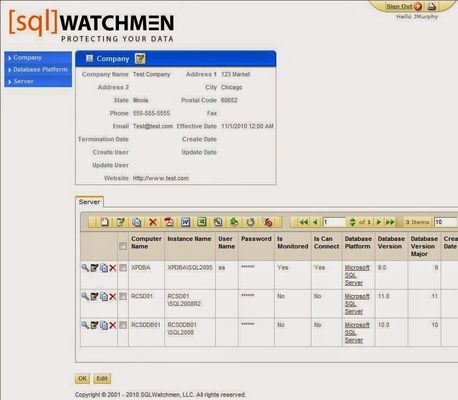
Task: Delete the RCSDDB01 server row
Action: (x=113, y=325)
